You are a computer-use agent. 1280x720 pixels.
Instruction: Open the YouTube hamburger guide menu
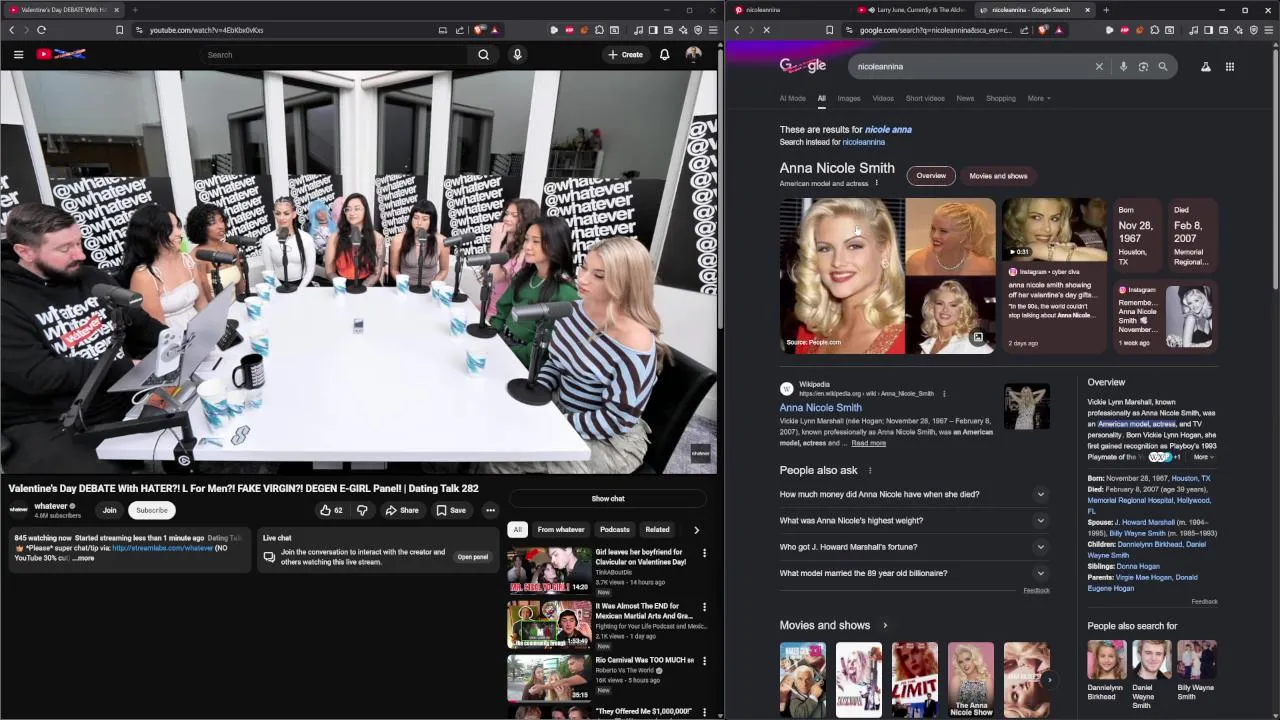[x=18, y=55]
